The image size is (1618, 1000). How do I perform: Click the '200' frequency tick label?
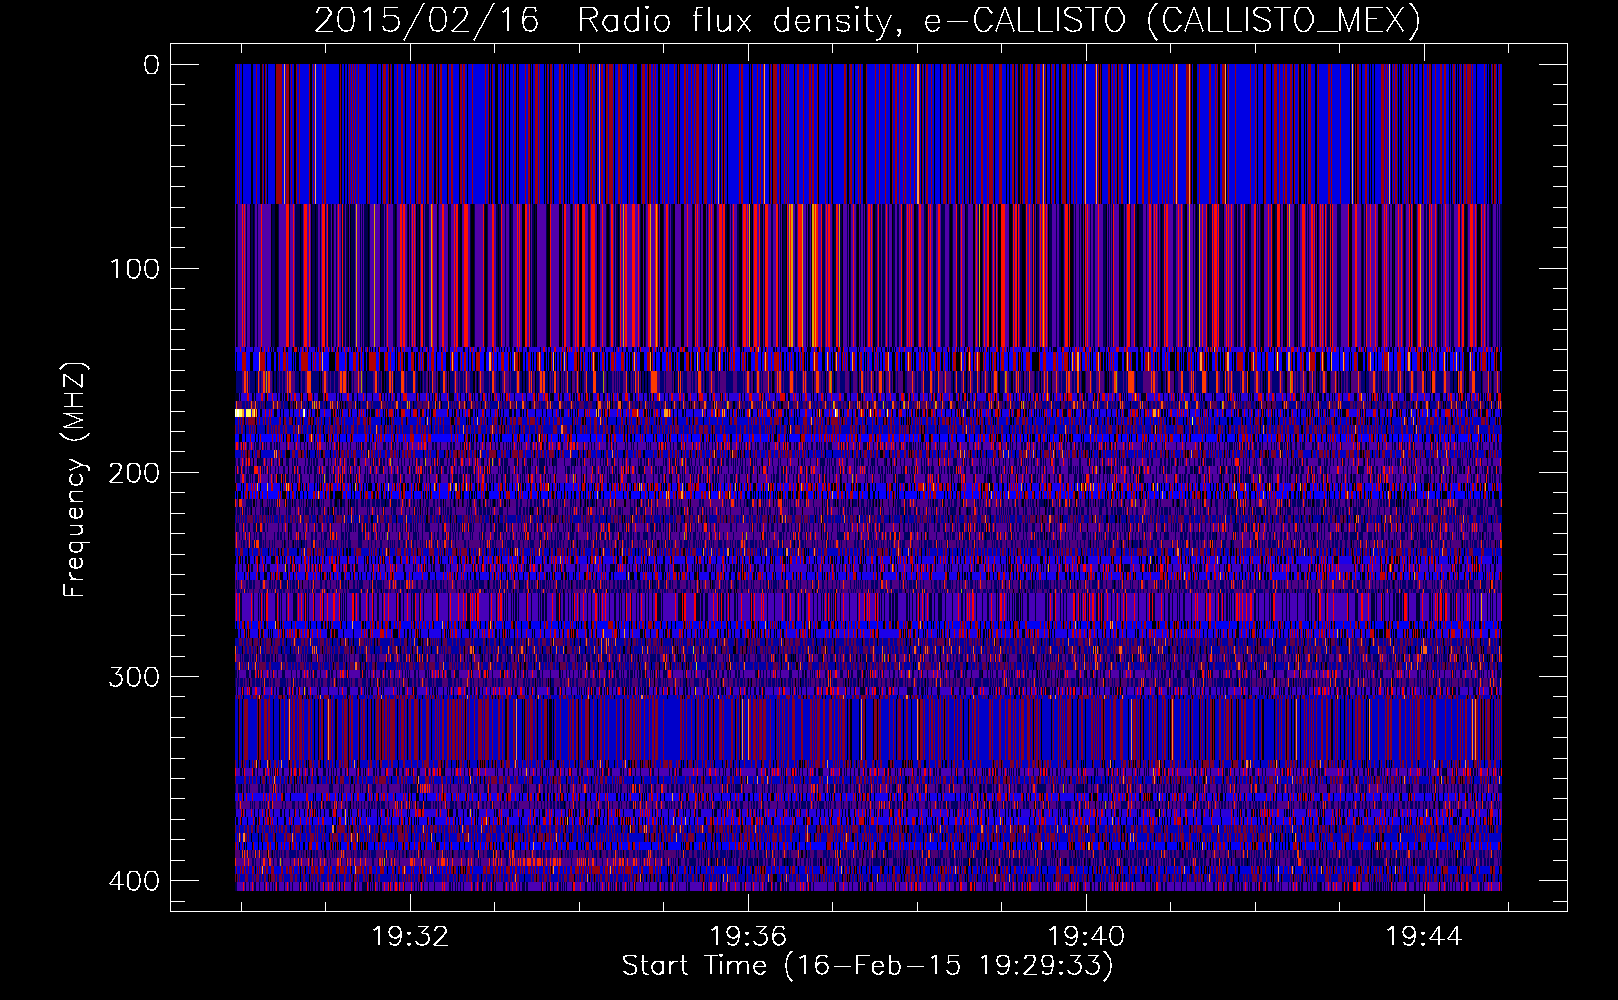134,473
